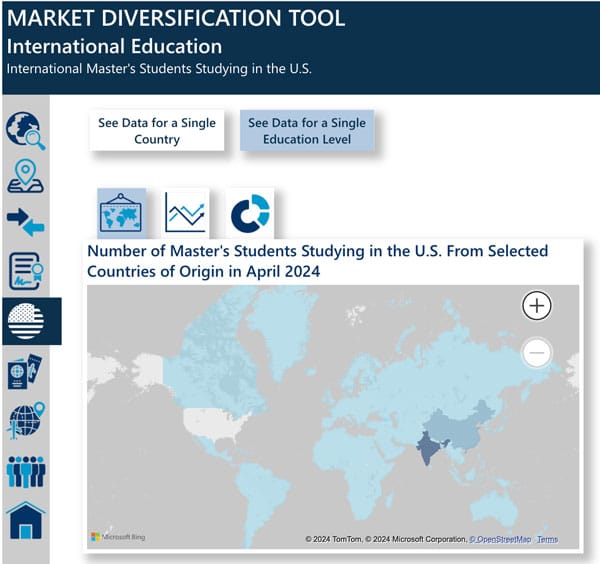This screenshot has width=600, height=564.
Task: Select the U.S. flag sidebar icon
Action: 26,321
